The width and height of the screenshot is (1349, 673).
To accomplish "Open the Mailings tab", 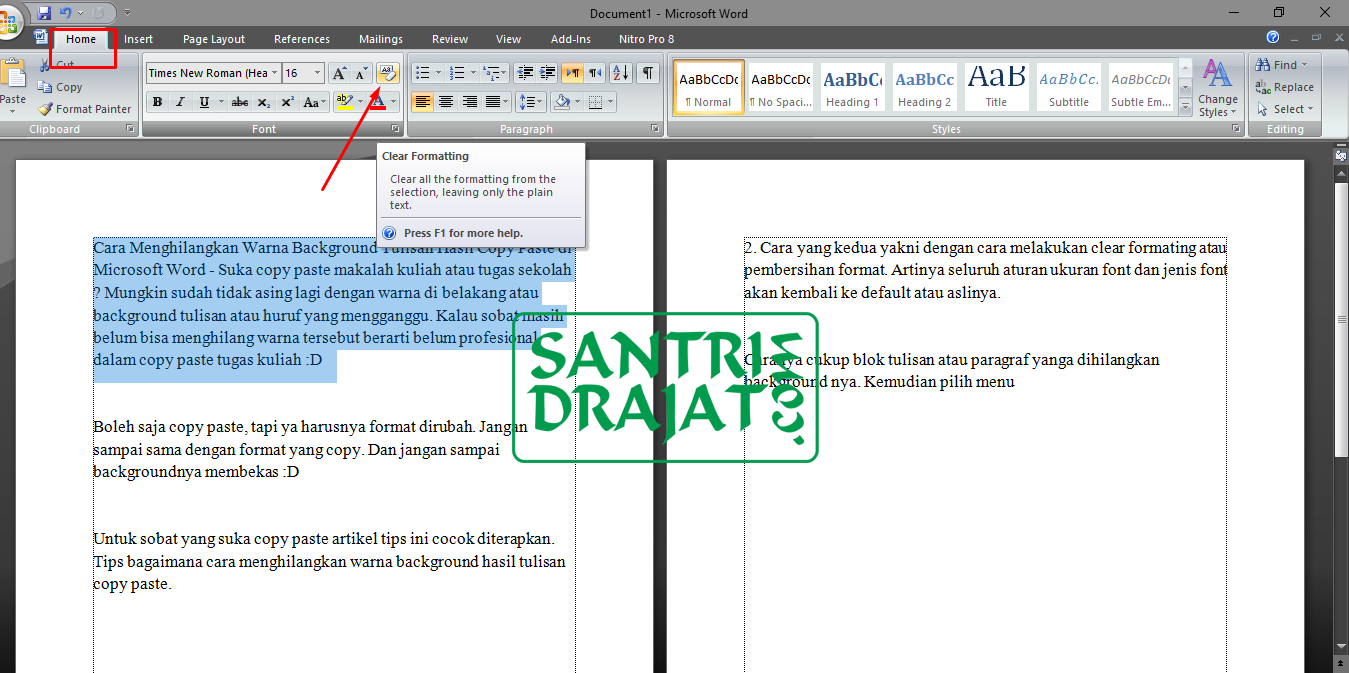I will pos(381,39).
